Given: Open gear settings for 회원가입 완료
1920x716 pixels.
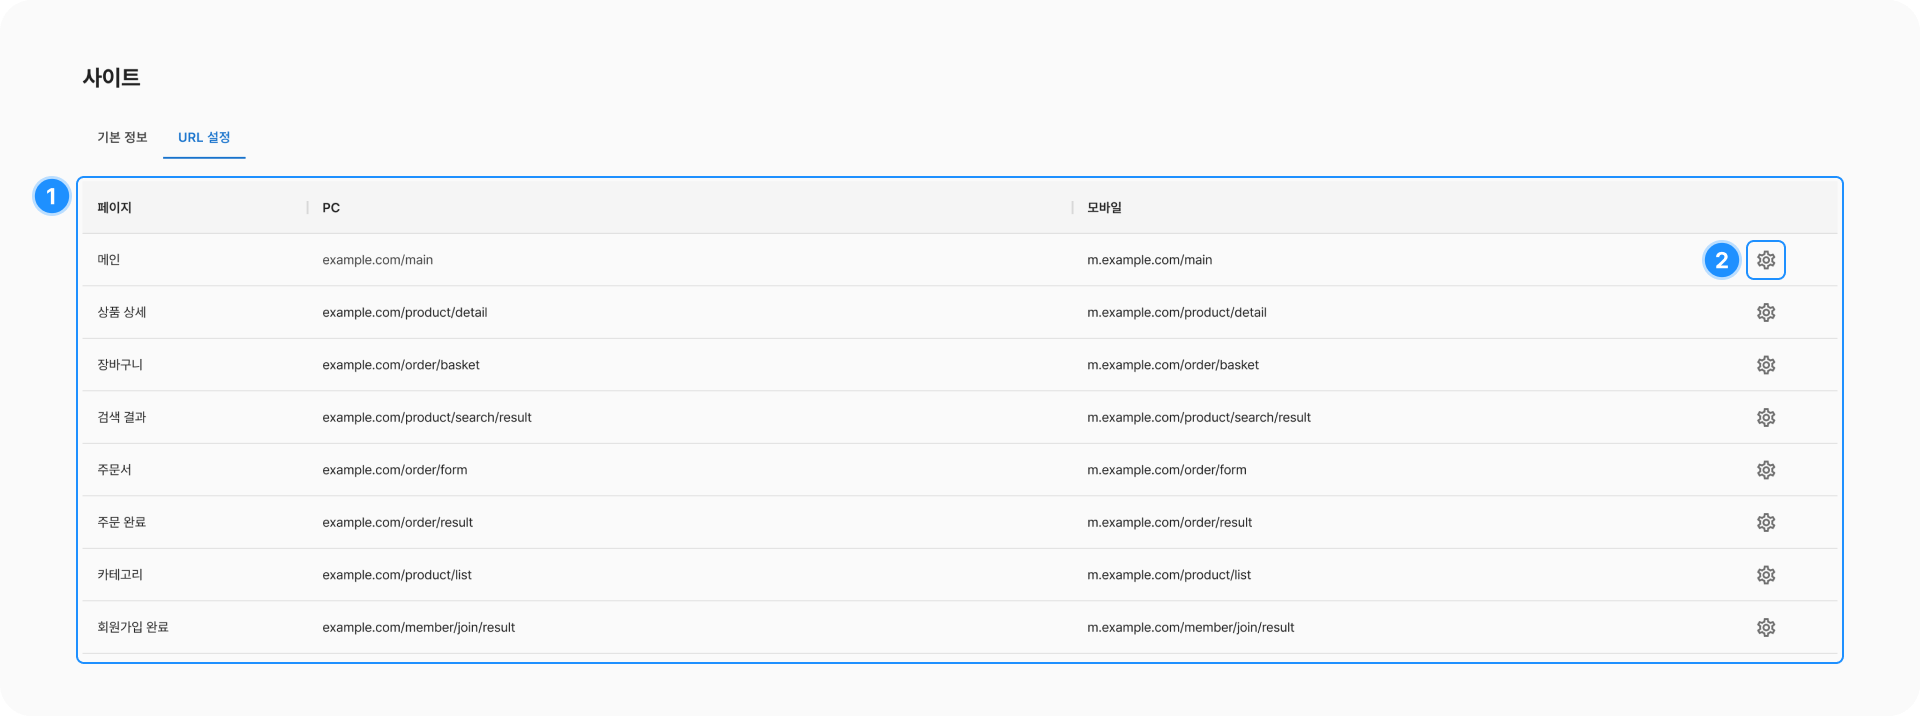Looking at the screenshot, I should (1765, 628).
